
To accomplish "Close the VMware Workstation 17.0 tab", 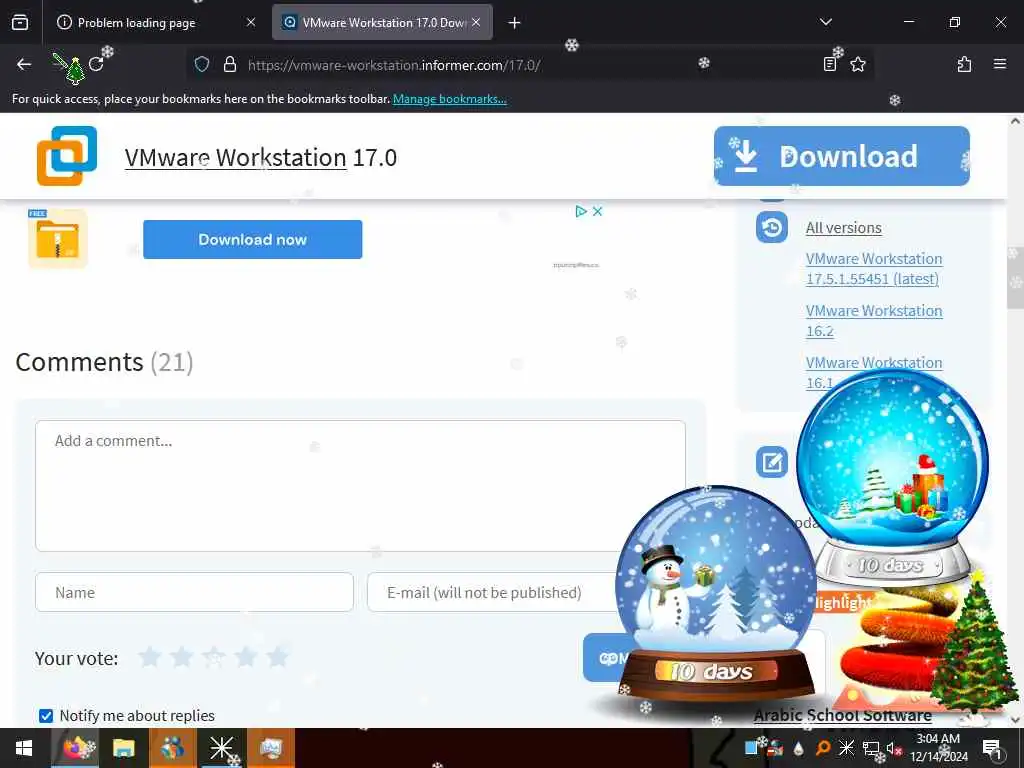I will 476,22.
